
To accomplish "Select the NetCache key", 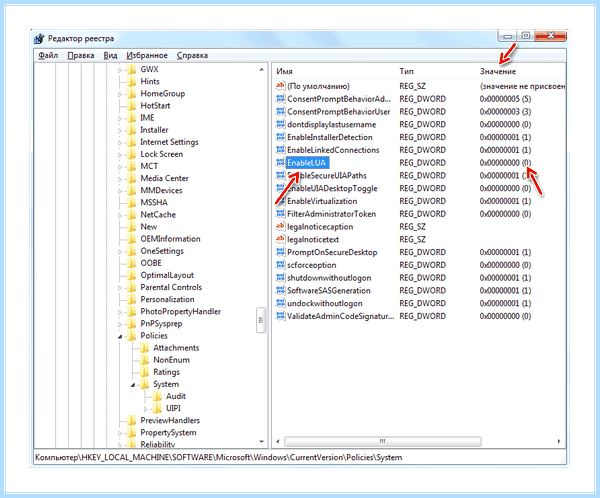I will point(158,215).
